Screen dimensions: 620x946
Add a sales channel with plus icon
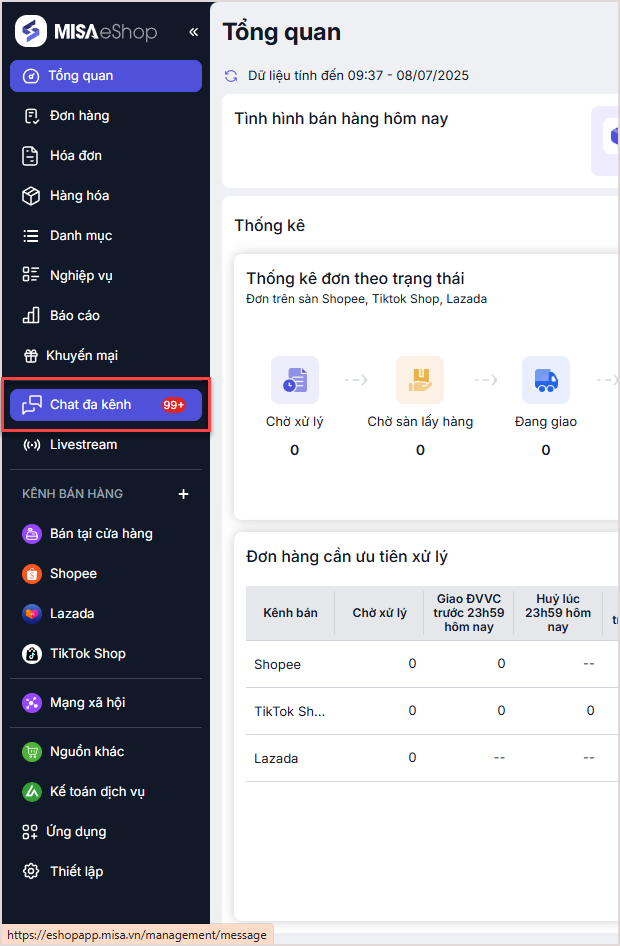pos(183,494)
